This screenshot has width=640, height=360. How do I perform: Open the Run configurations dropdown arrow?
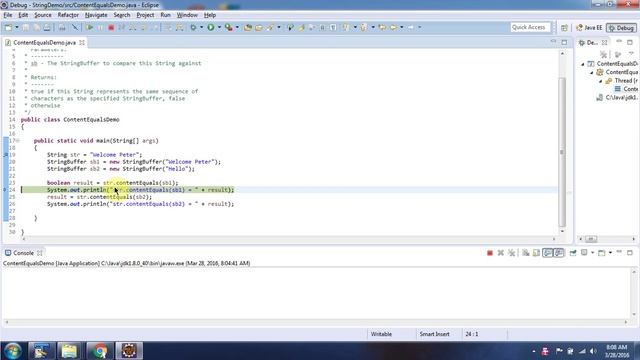(x=219, y=27)
